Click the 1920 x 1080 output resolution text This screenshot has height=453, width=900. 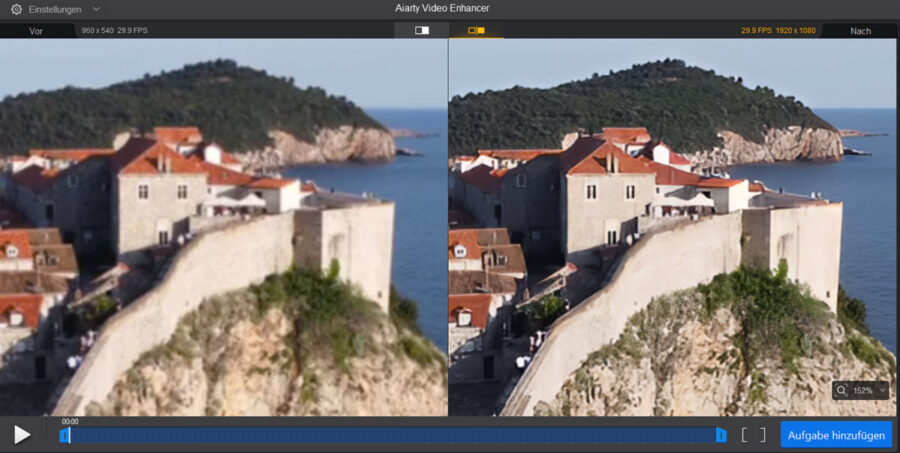point(796,30)
